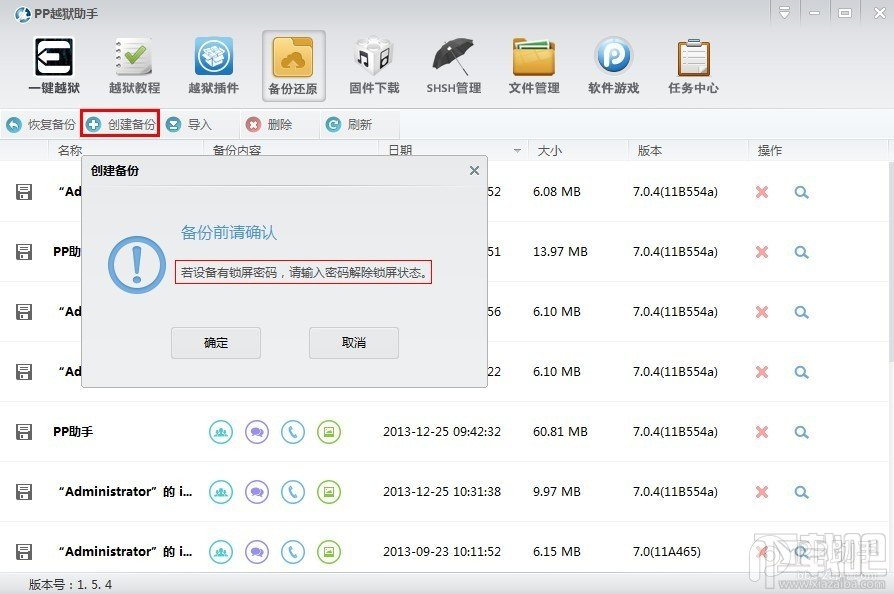Screen dimensions: 894x594
Task: Open the magnifier to inspect the PP助手 backup
Action: (801, 431)
